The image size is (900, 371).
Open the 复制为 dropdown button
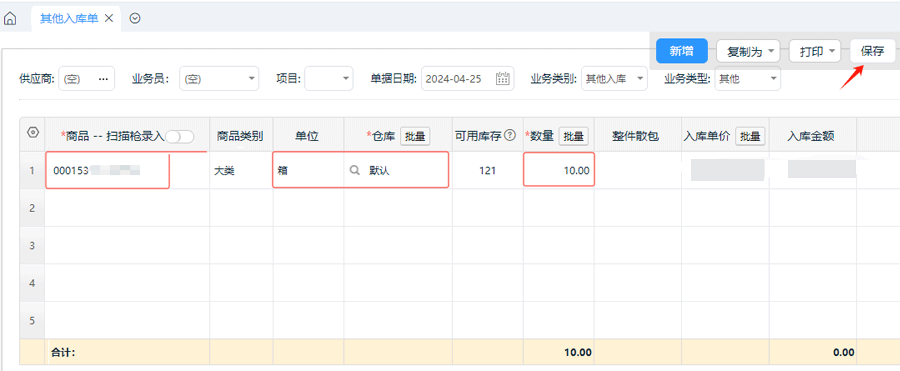coord(748,51)
